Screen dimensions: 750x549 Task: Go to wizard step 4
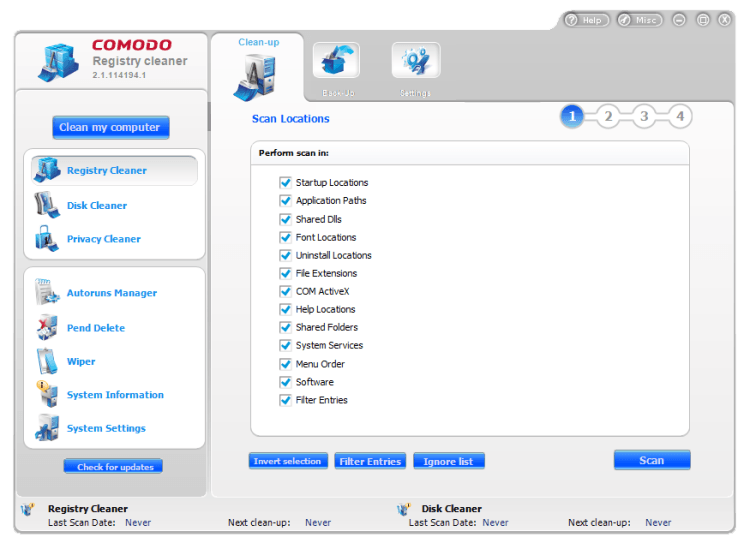tap(680, 116)
